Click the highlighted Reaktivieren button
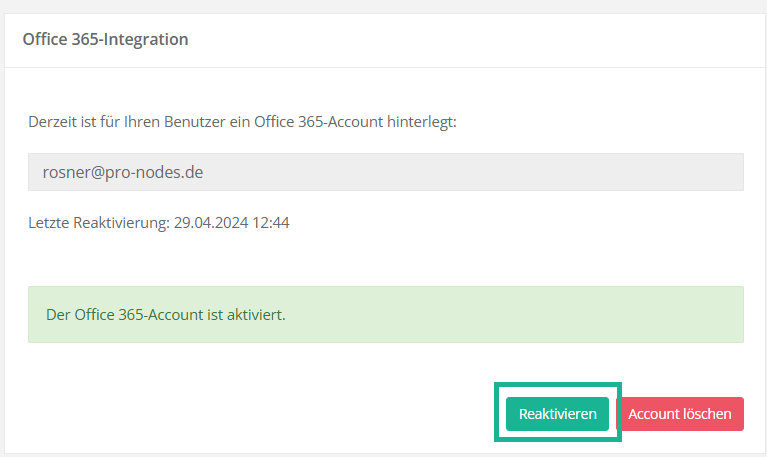This screenshot has height=457, width=767. [557, 414]
